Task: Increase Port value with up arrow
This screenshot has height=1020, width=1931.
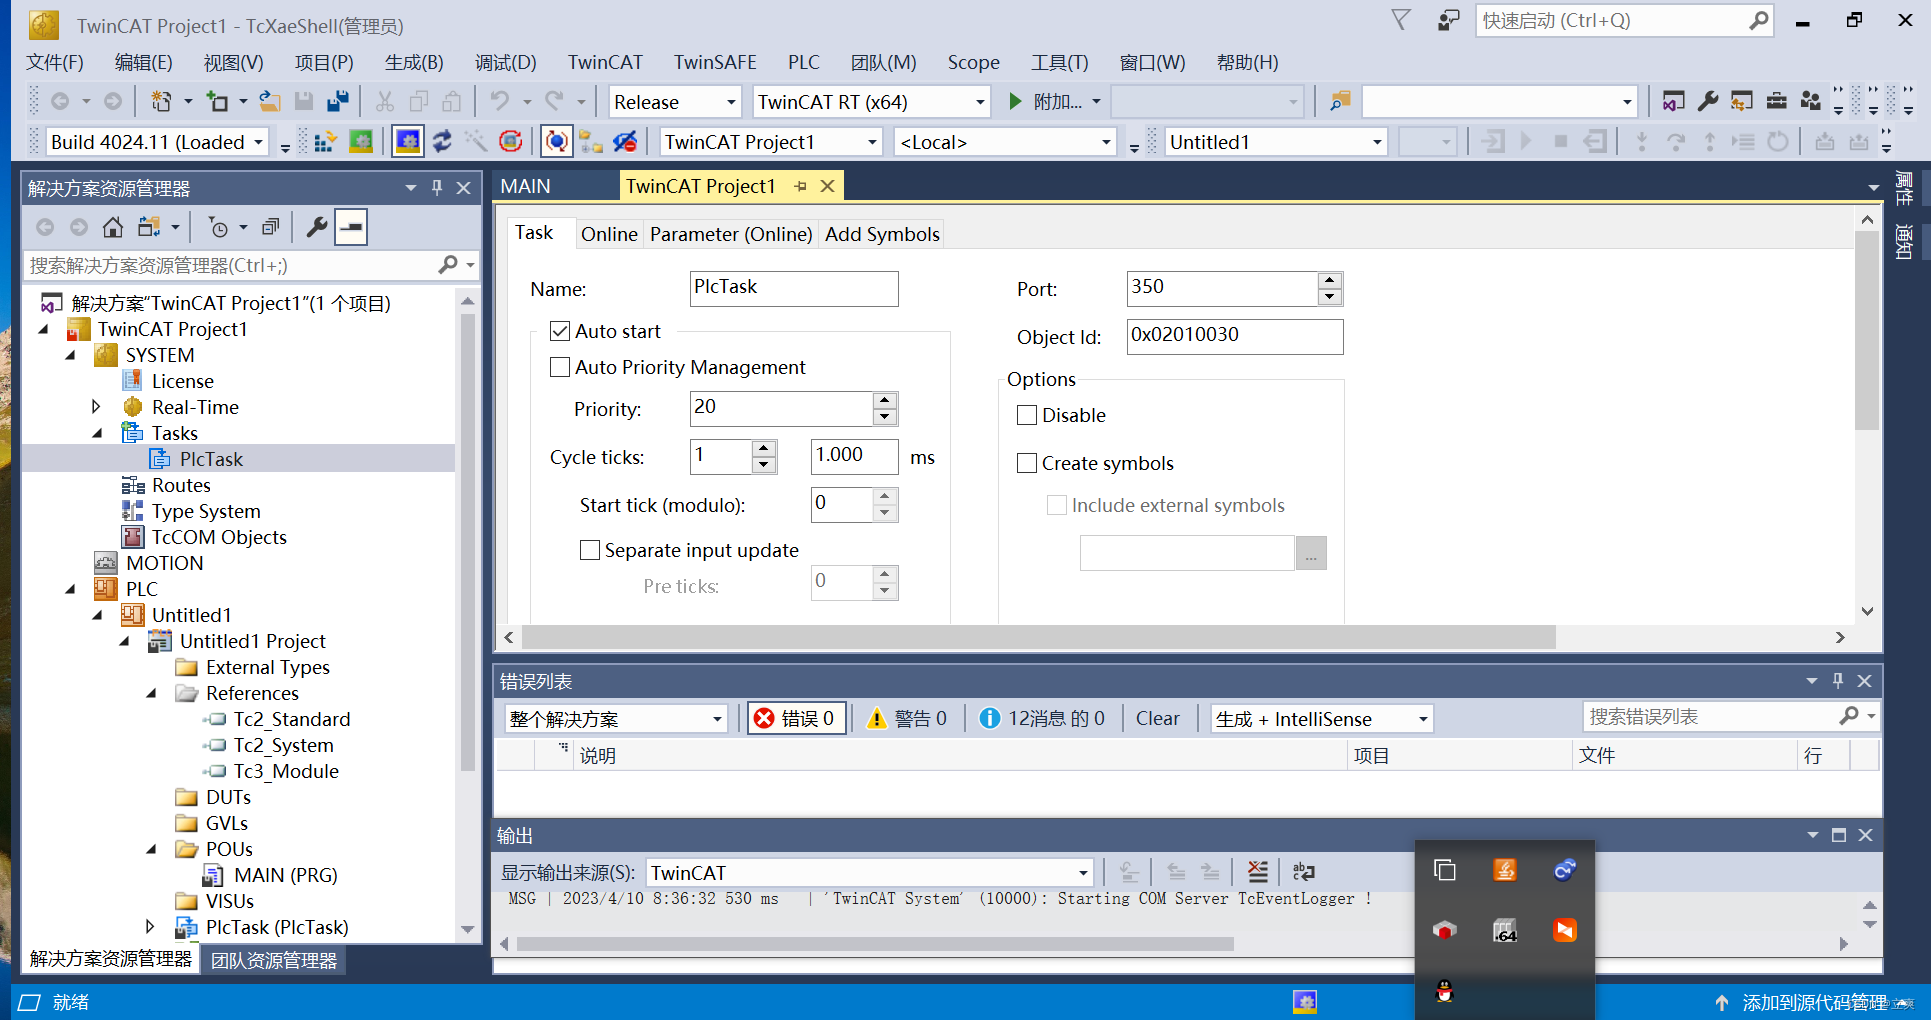Action: coord(1329,280)
